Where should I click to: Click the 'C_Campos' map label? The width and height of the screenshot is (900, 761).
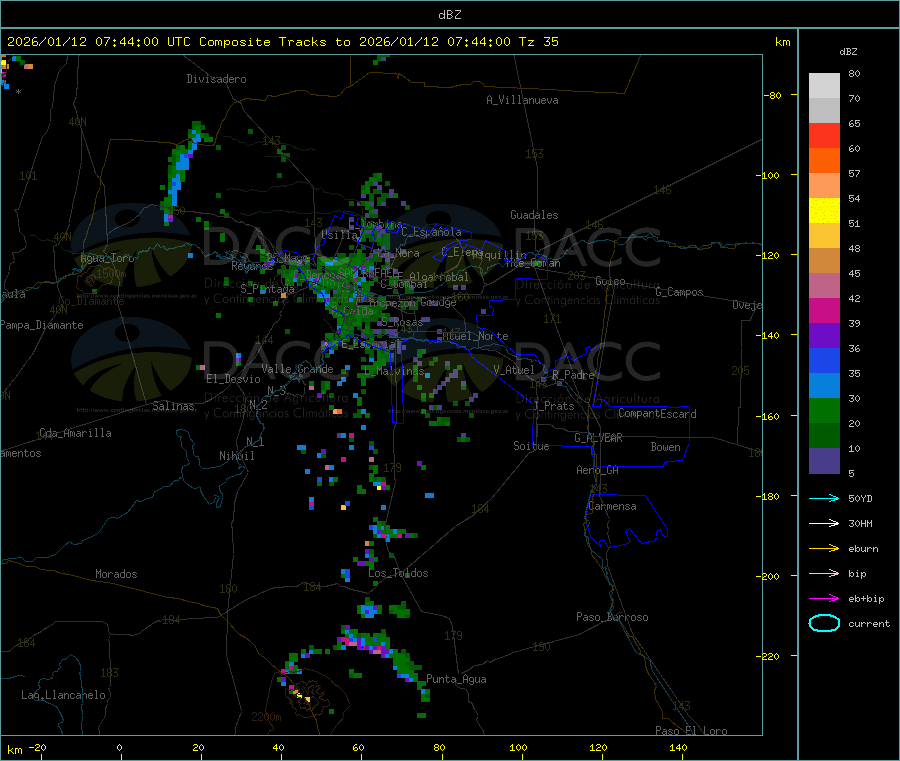click(679, 292)
